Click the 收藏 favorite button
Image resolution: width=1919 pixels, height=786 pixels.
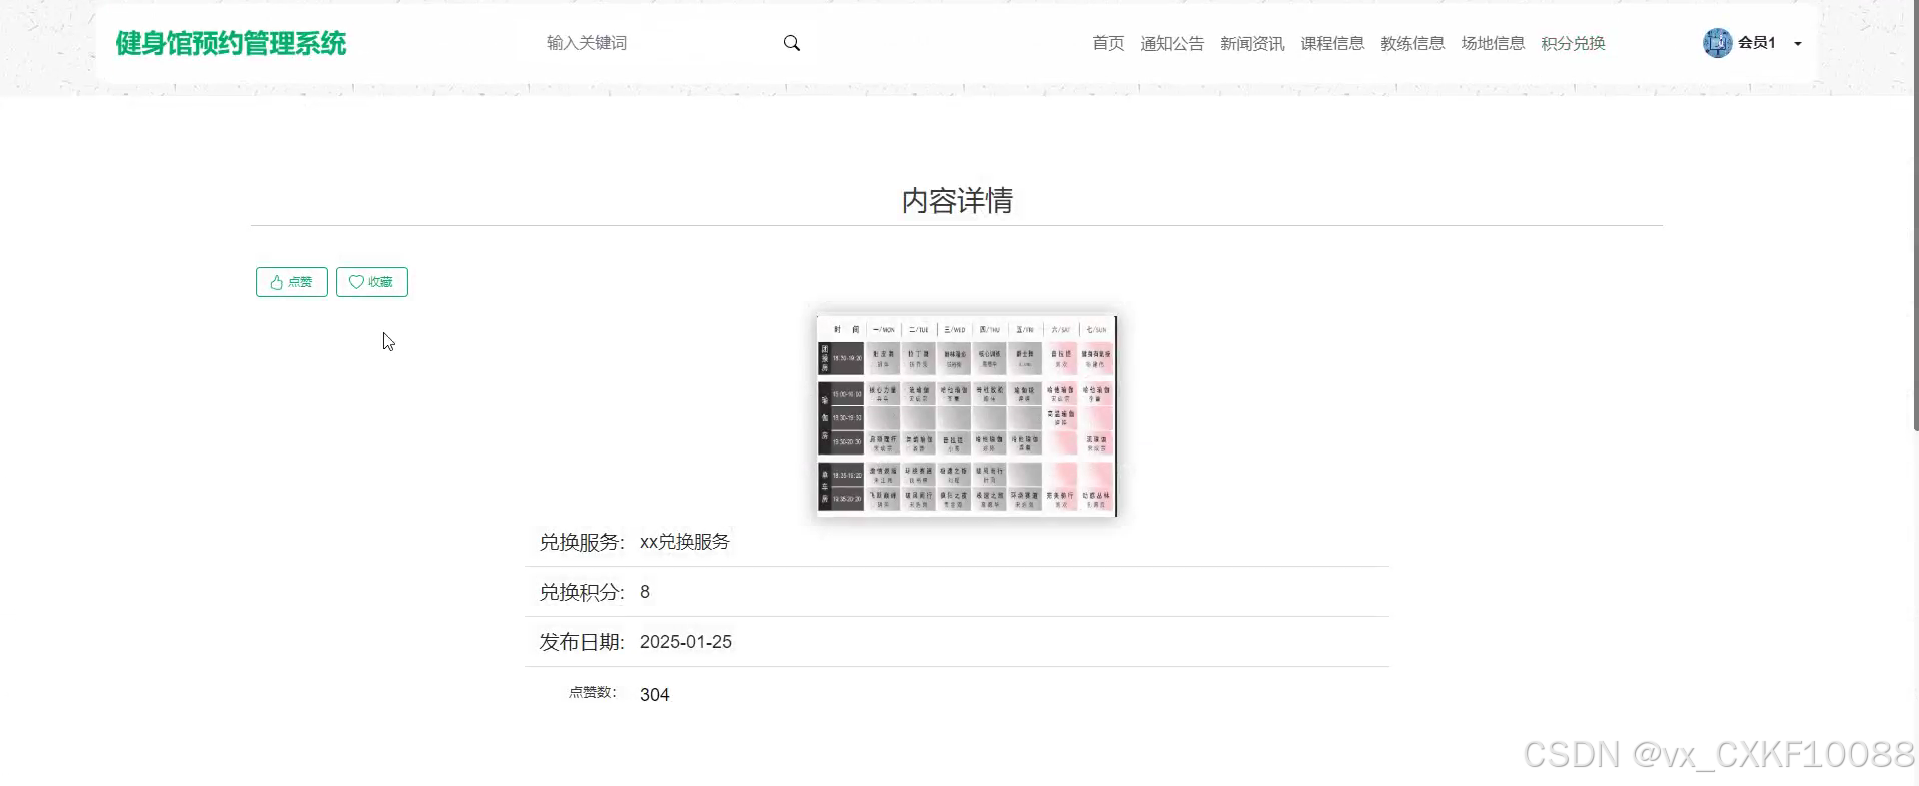(372, 282)
